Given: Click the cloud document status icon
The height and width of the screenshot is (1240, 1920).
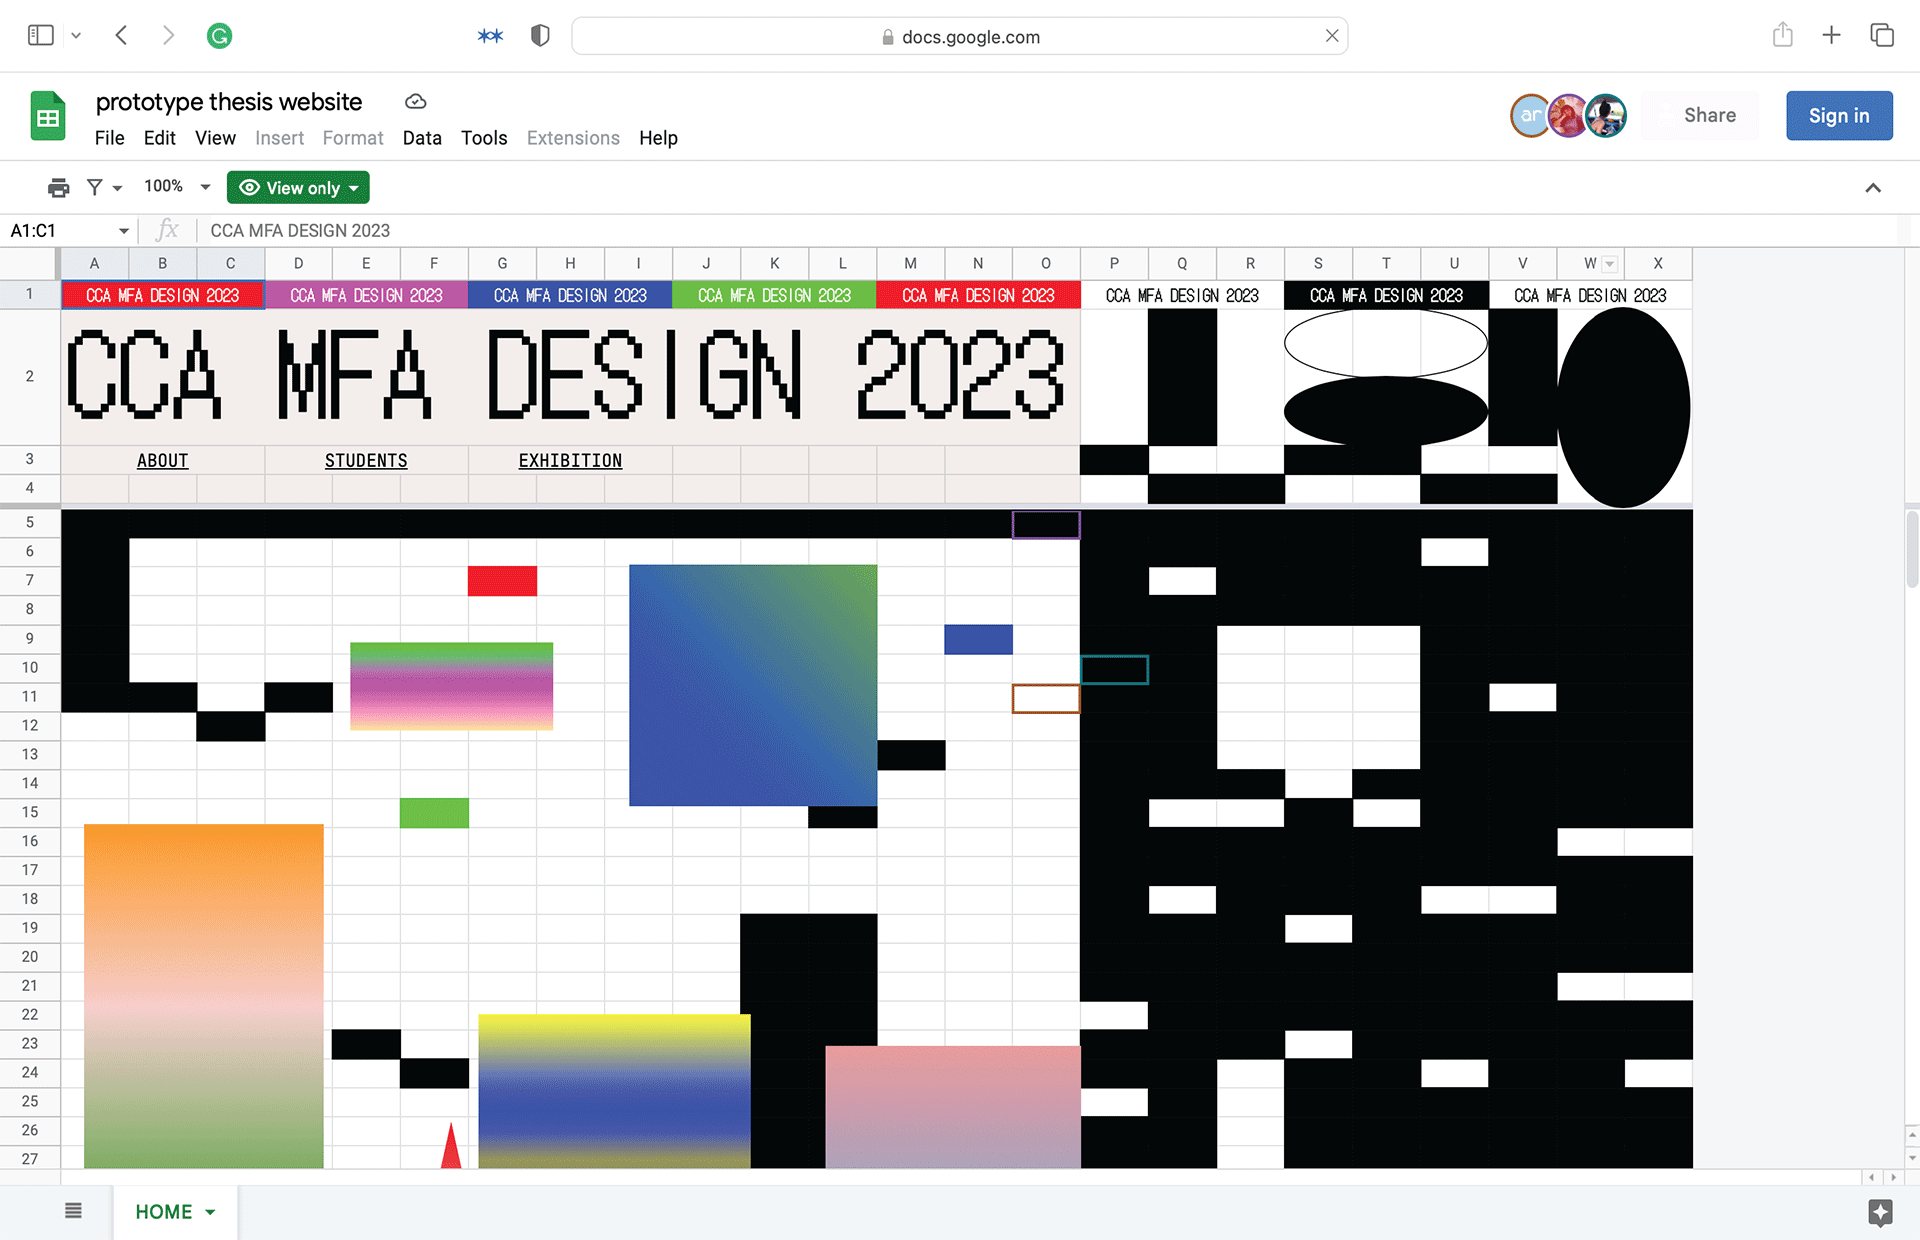Looking at the screenshot, I should coord(416,102).
